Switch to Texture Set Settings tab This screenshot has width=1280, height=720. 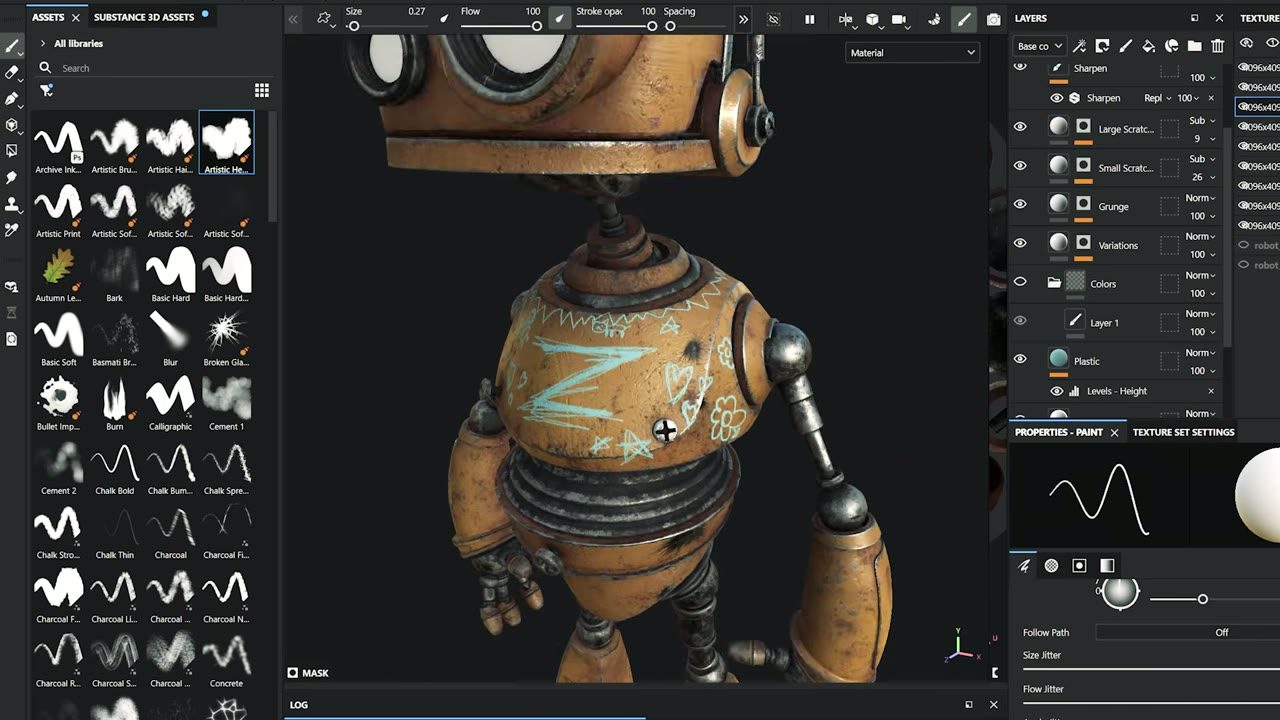pos(1184,432)
